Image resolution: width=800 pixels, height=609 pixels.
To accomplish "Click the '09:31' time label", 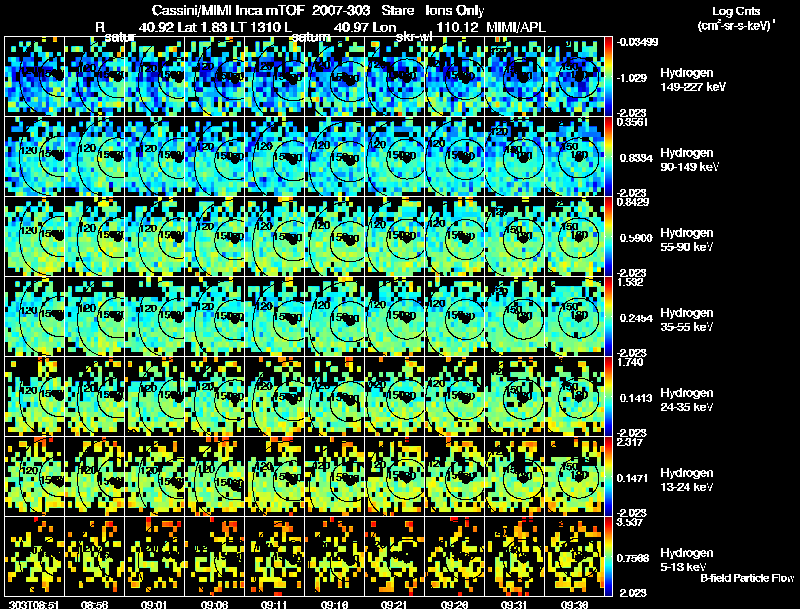I will [x=514, y=604].
